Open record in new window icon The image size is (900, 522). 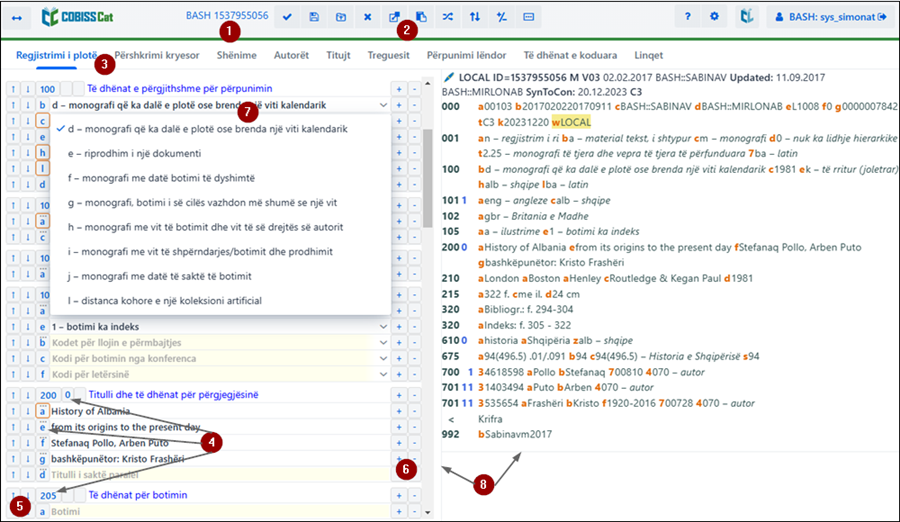tap(394, 17)
